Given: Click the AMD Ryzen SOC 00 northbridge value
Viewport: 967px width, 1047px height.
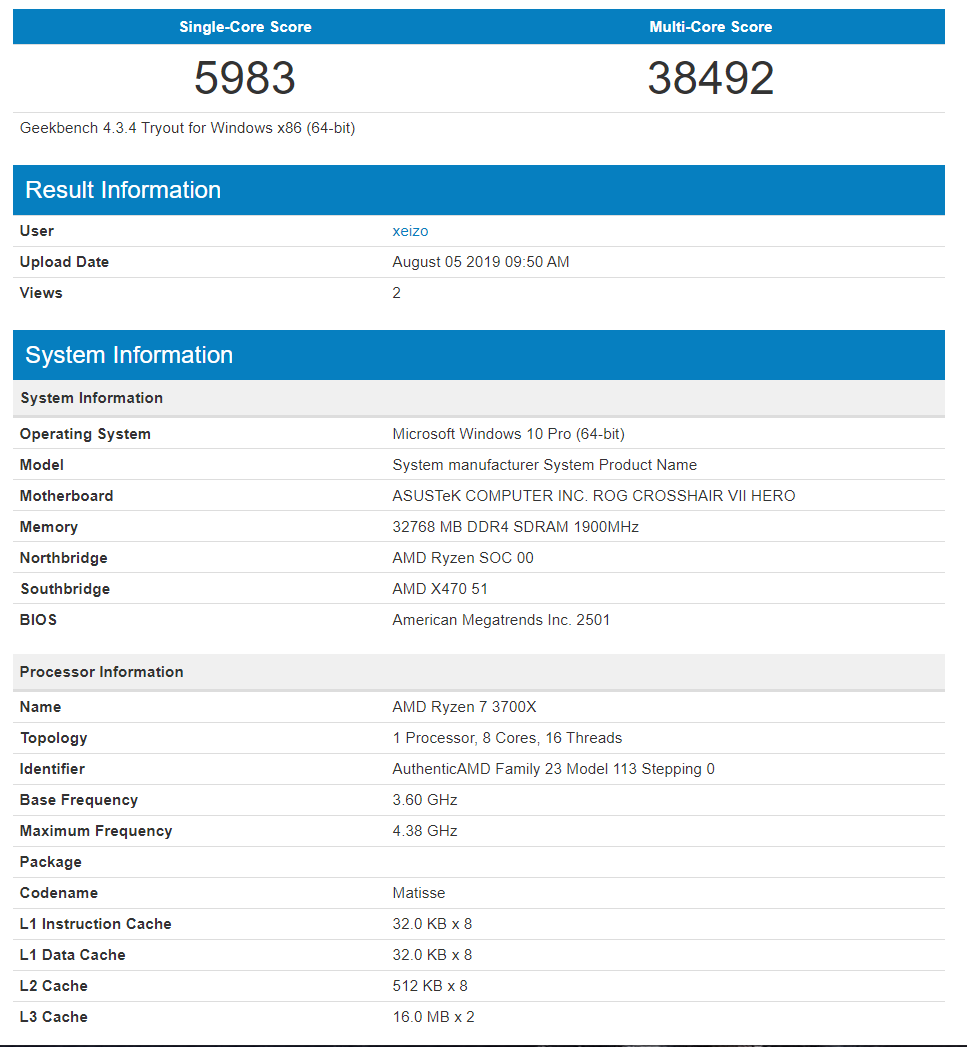Looking at the screenshot, I should click(463, 558).
